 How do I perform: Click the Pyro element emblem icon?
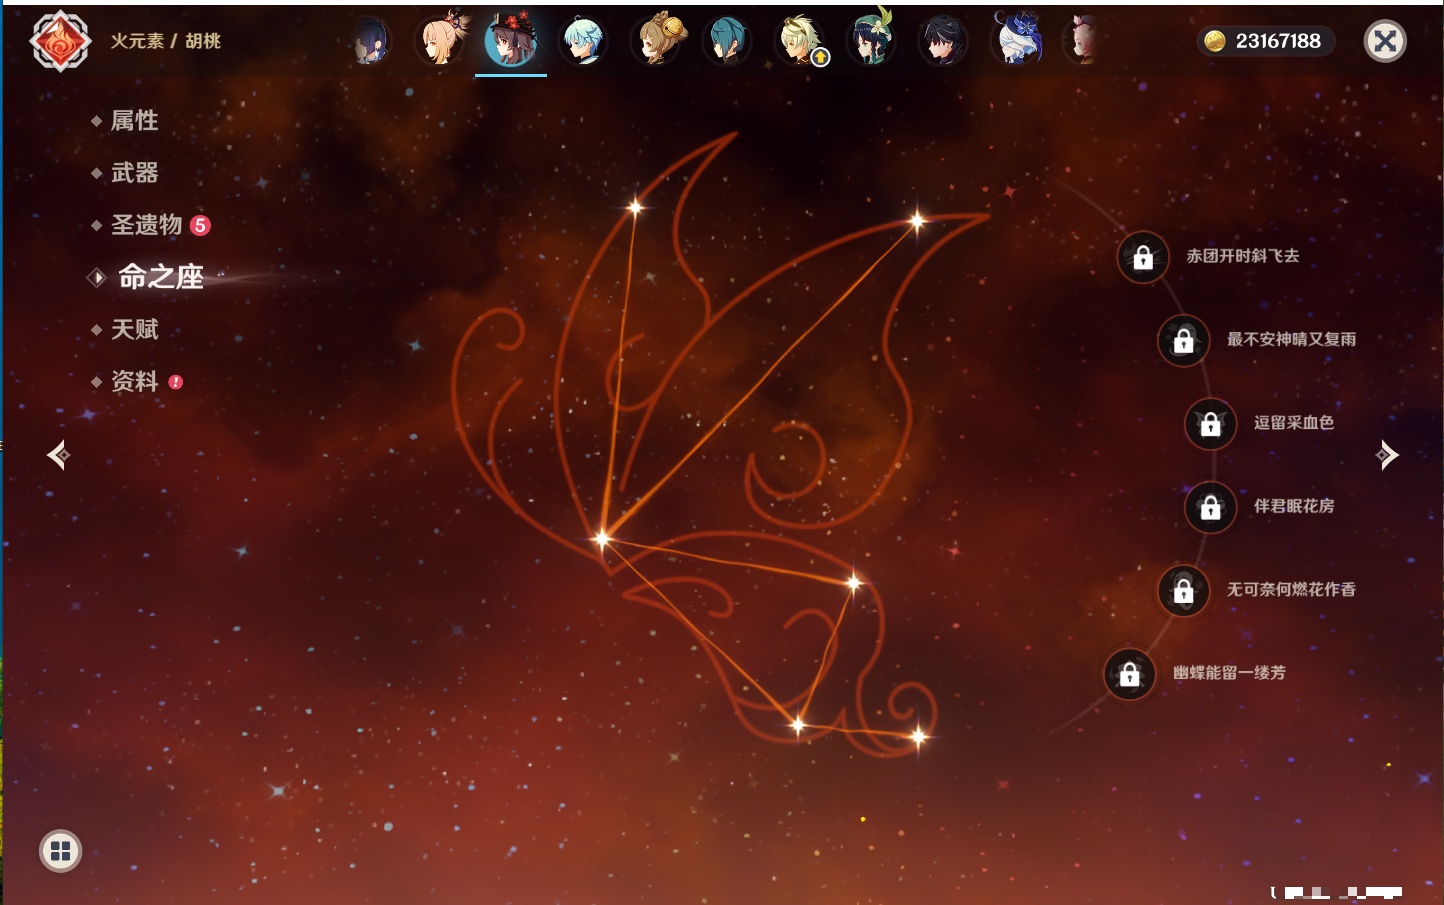[x=60, y=41]
